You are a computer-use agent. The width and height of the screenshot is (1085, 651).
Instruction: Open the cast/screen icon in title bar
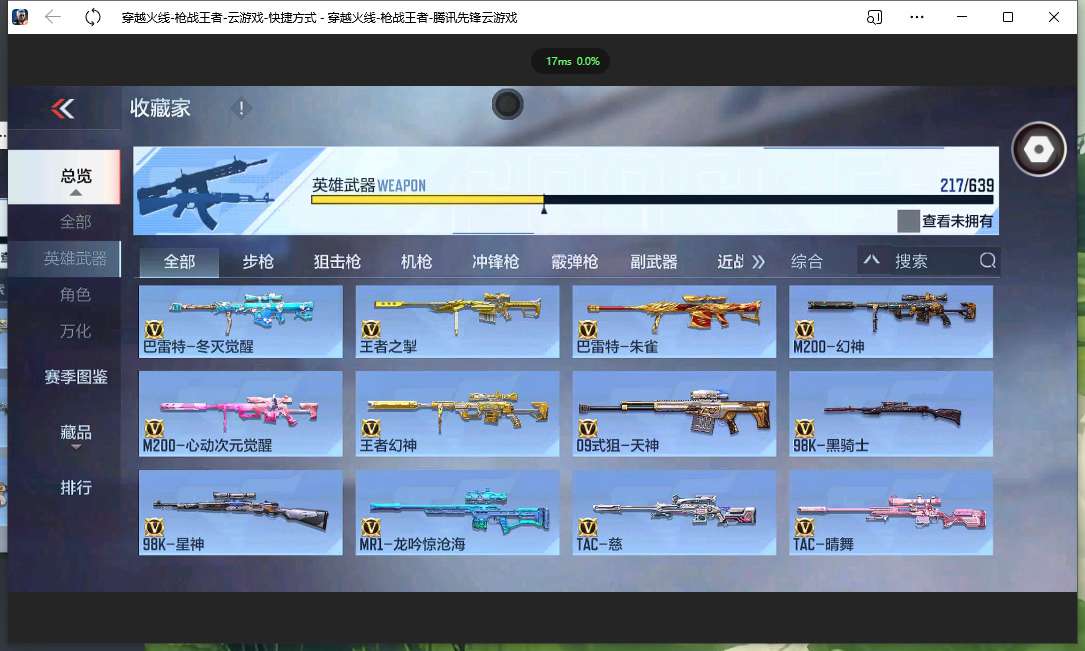[x=875, y=17]
